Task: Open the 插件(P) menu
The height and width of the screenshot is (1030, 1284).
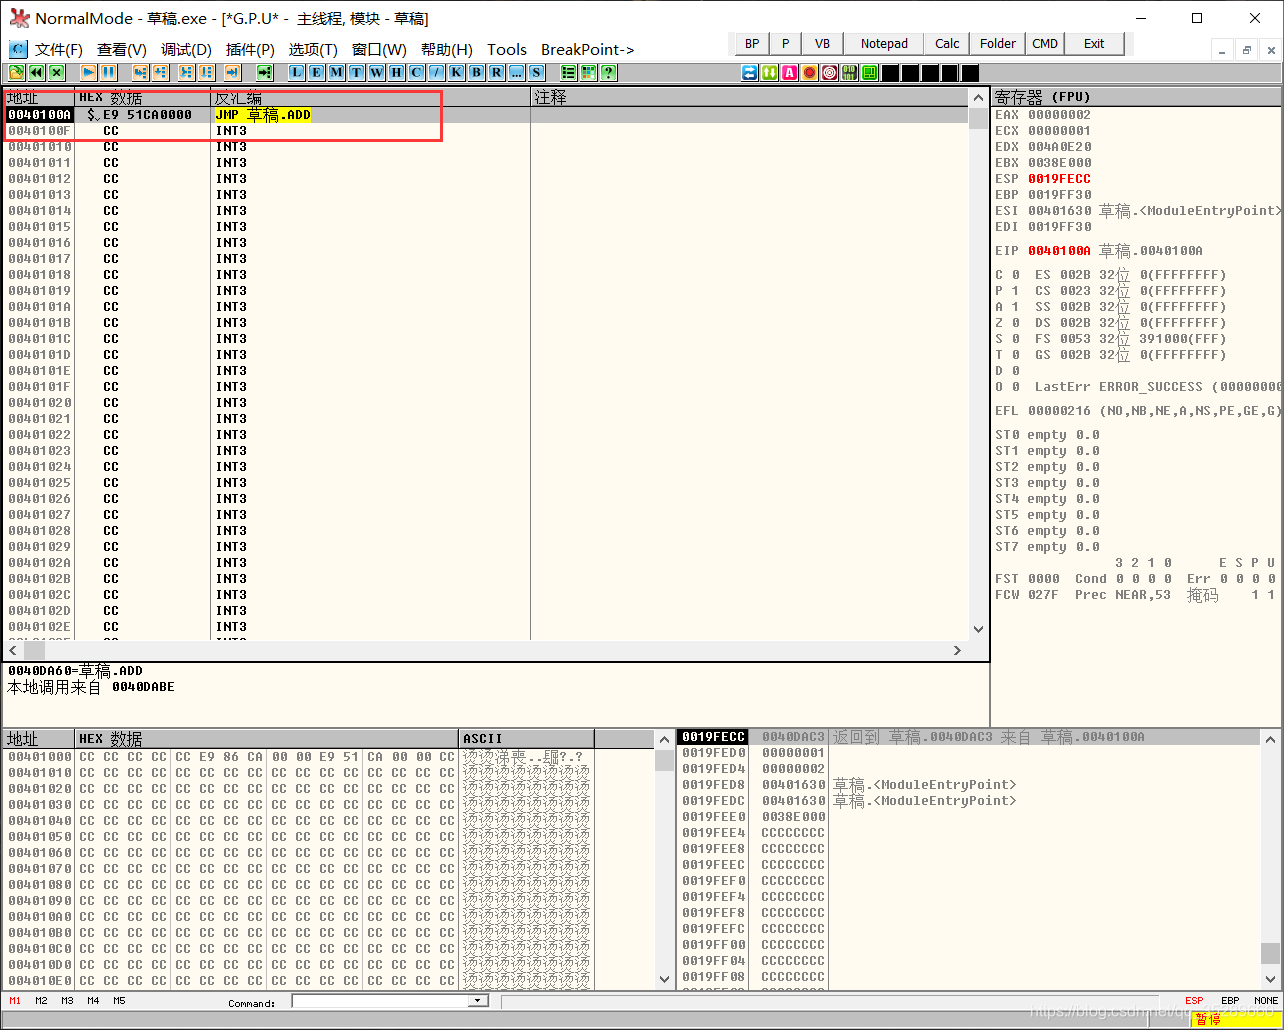Action: (250, 50)
